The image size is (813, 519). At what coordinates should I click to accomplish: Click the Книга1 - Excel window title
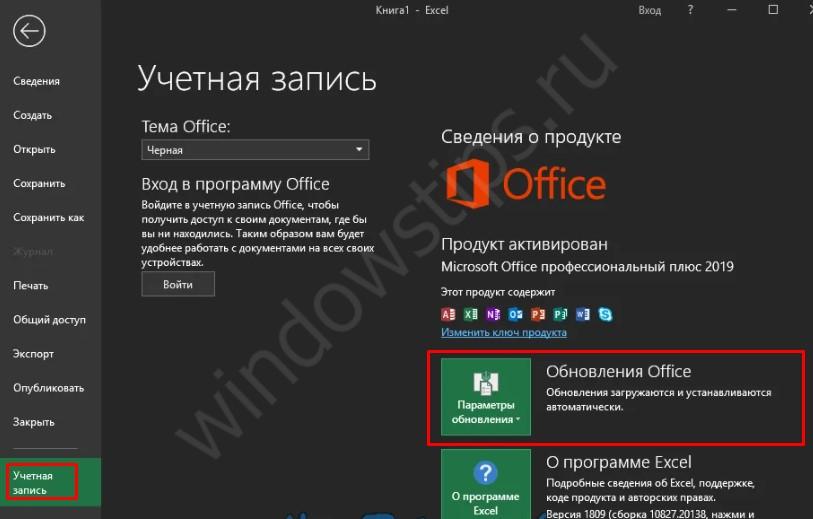pos(412,10)
